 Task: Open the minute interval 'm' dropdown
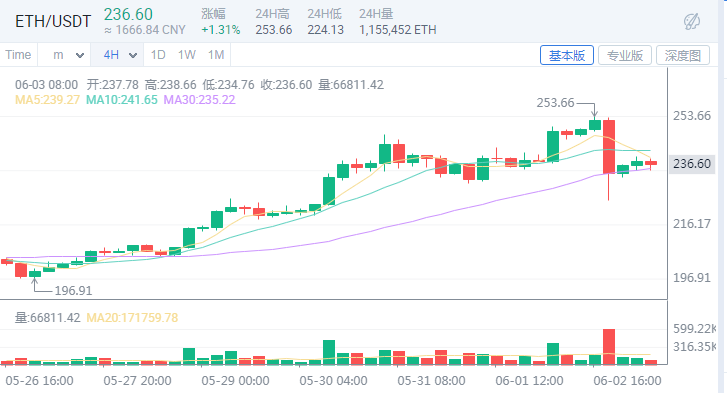68,55
